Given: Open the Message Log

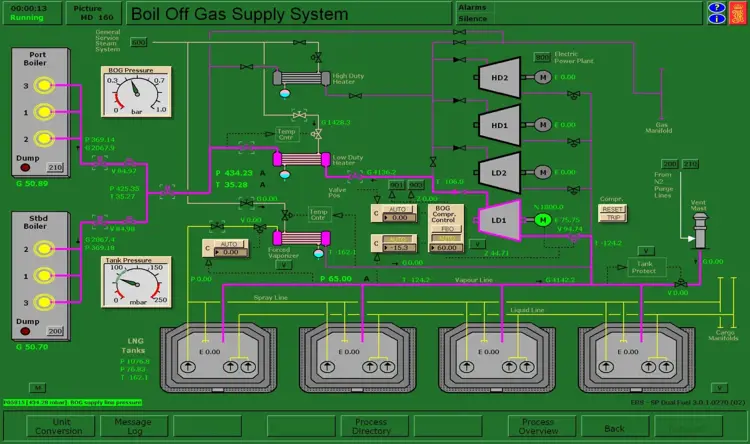Looking at the screenshot, I should coord(133,427).
